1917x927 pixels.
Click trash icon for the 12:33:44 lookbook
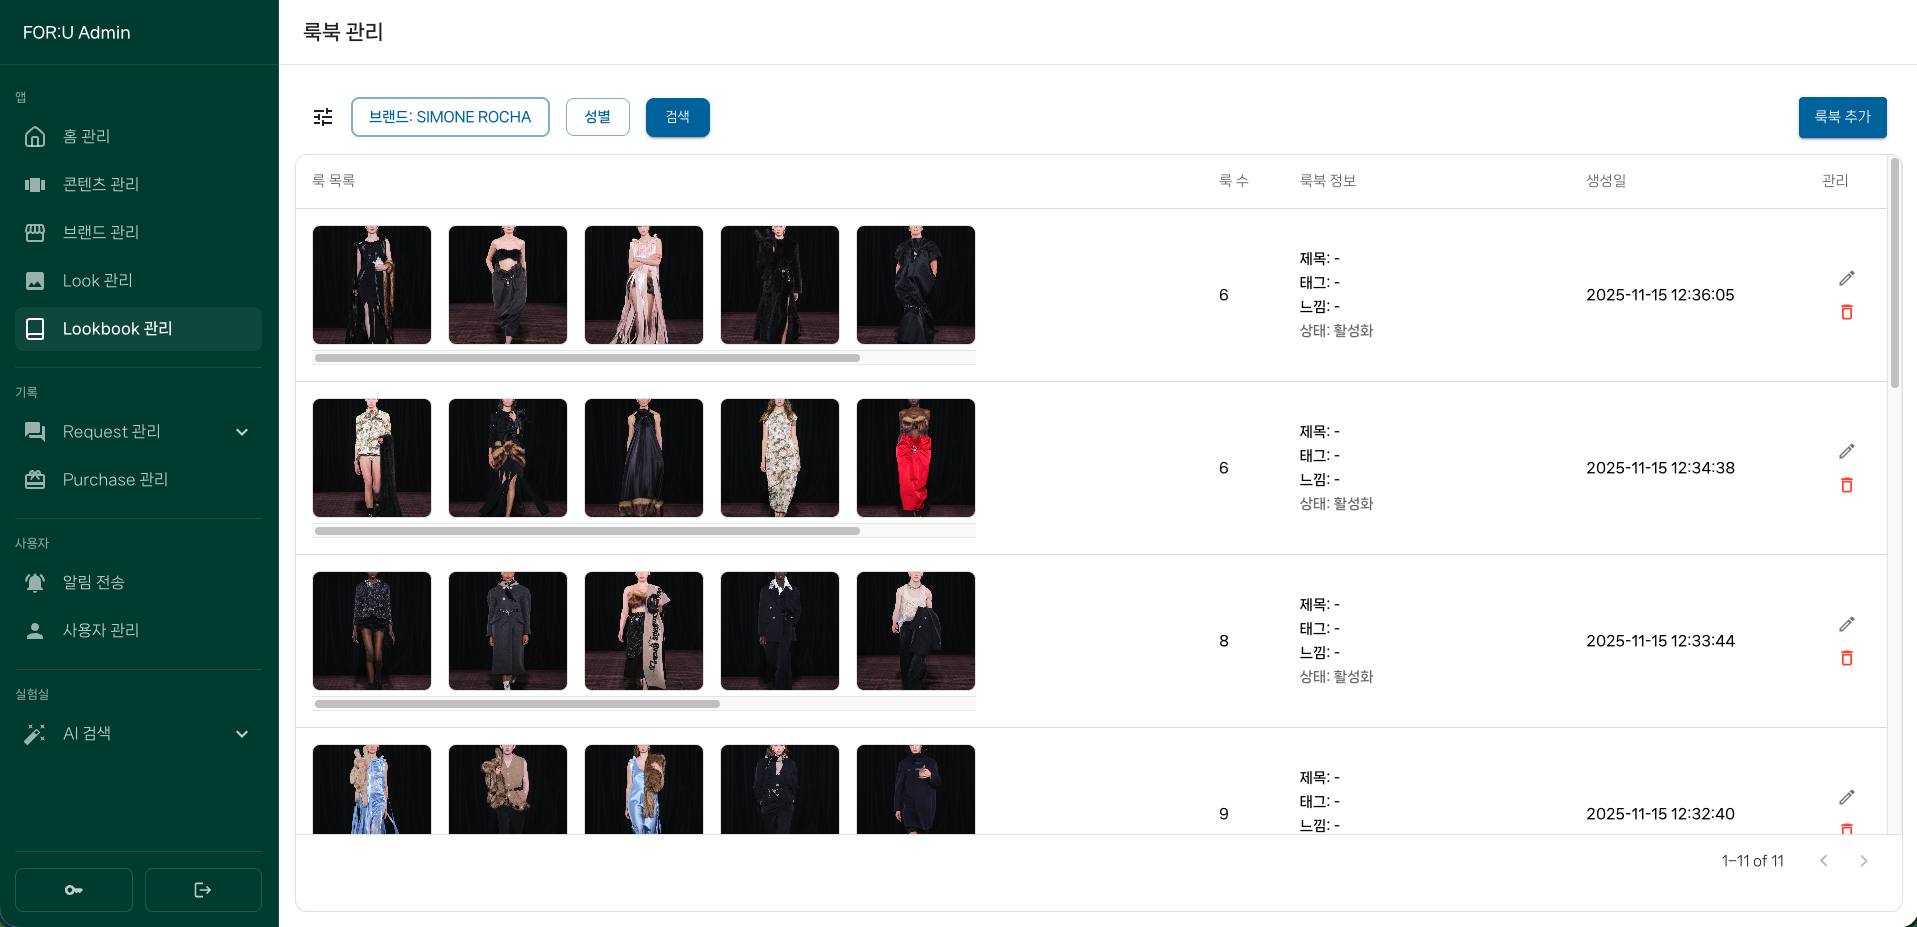tap(1846, 658)
